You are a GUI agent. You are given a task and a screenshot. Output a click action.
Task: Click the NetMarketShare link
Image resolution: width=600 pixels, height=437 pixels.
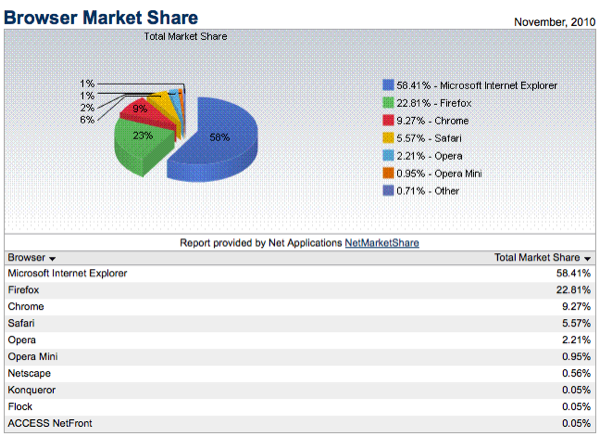point(382,242)
